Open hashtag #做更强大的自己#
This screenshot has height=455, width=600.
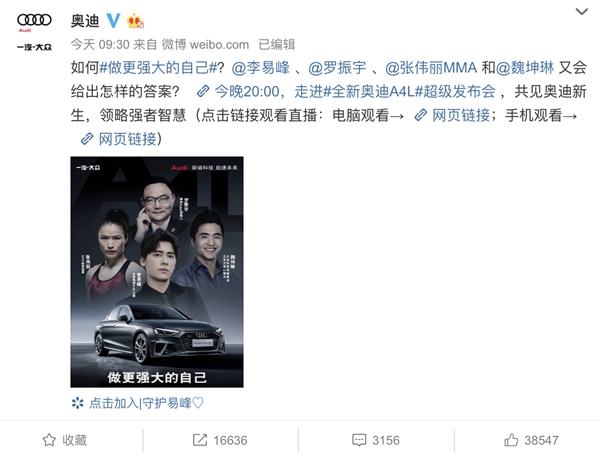(x=158, y=68)
